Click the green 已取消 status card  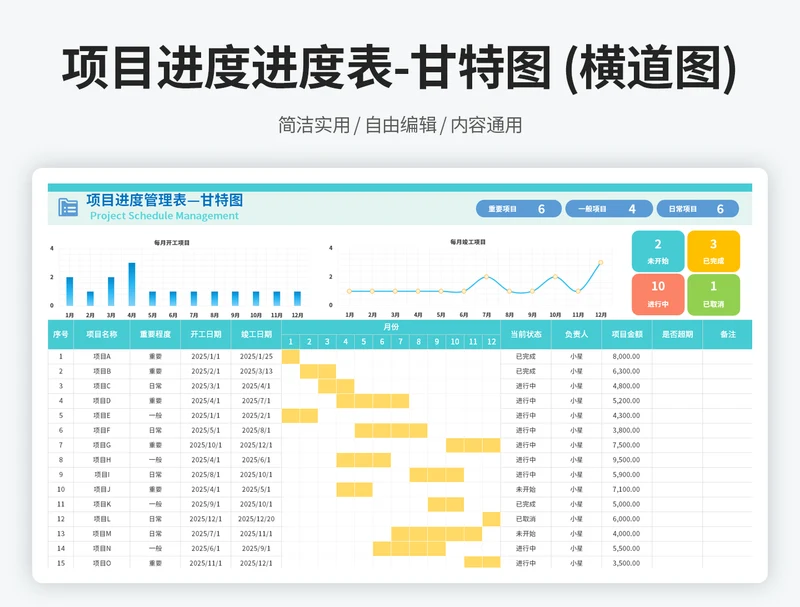tap(713, 294)
